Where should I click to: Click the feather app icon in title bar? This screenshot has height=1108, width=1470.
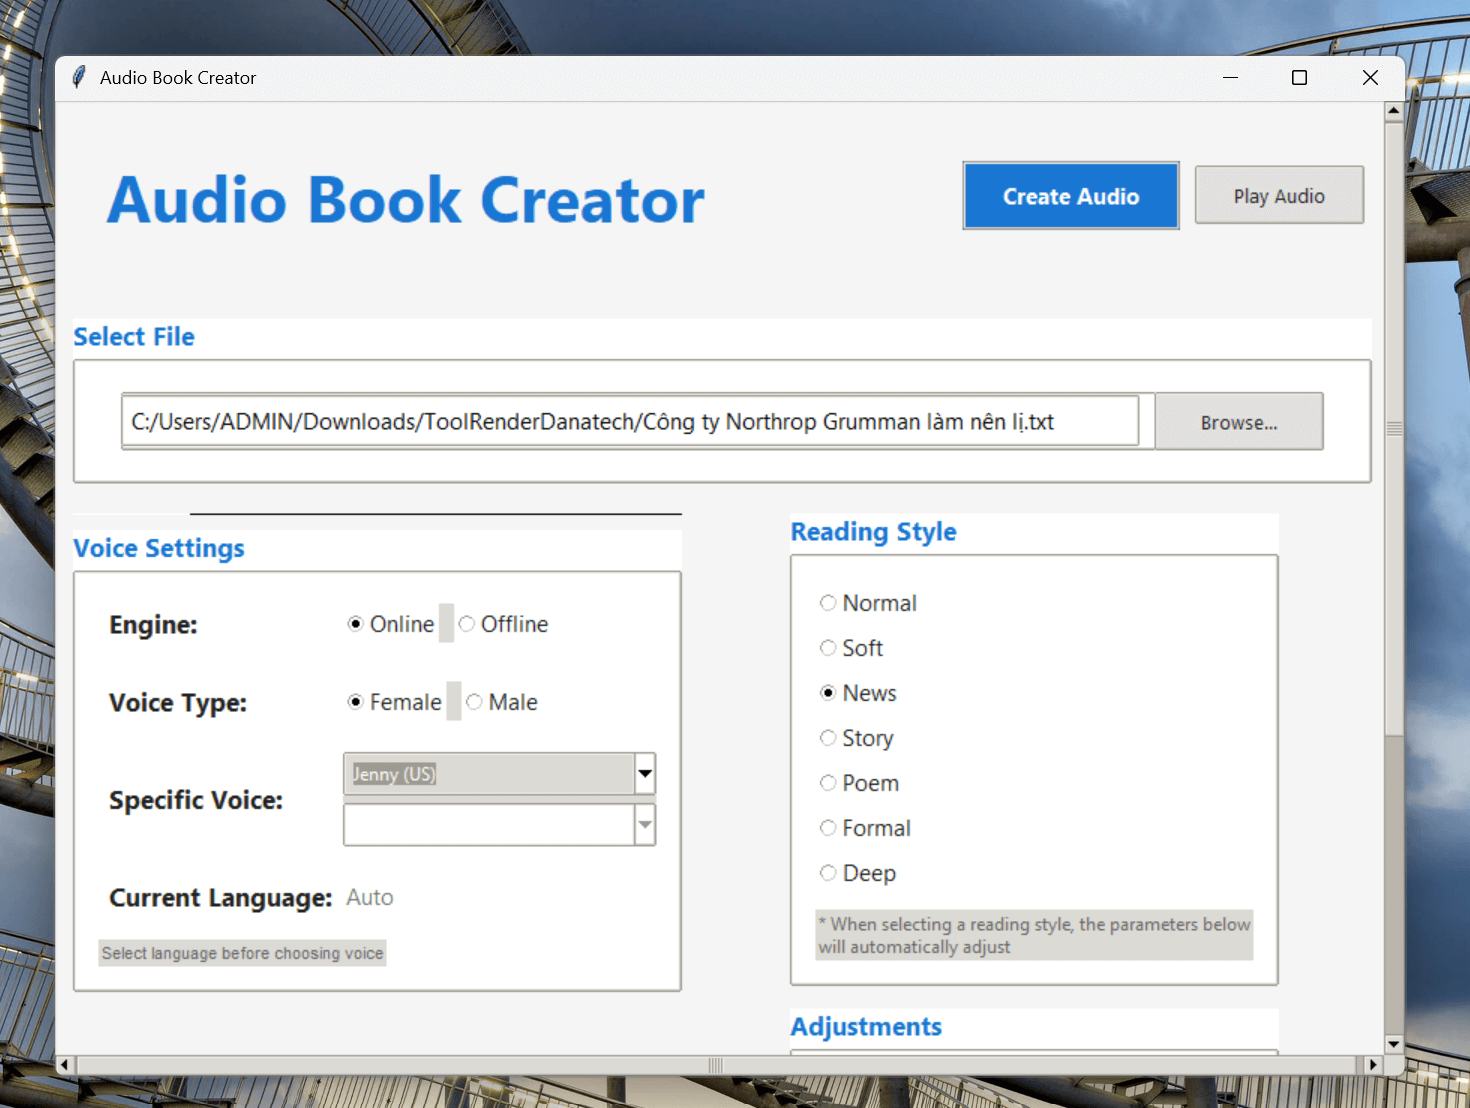[x=79, y=77]
